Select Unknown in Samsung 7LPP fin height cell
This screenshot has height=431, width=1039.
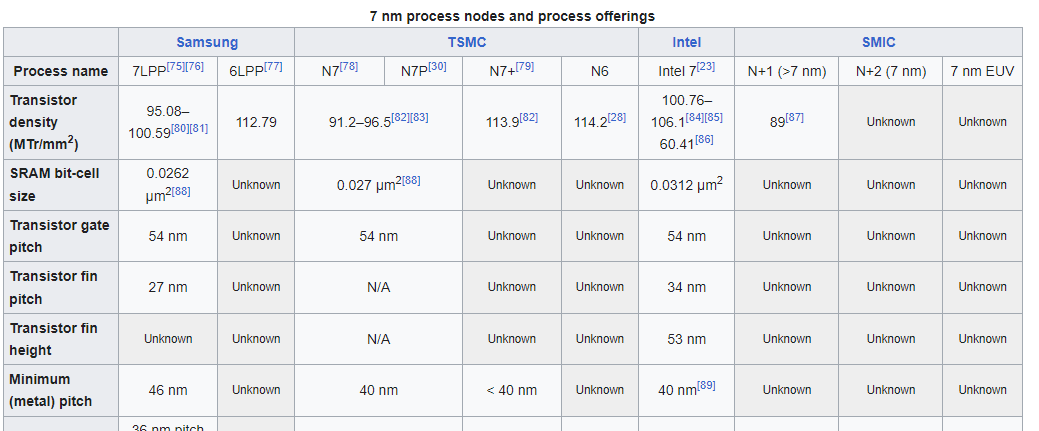pos(168,339)
